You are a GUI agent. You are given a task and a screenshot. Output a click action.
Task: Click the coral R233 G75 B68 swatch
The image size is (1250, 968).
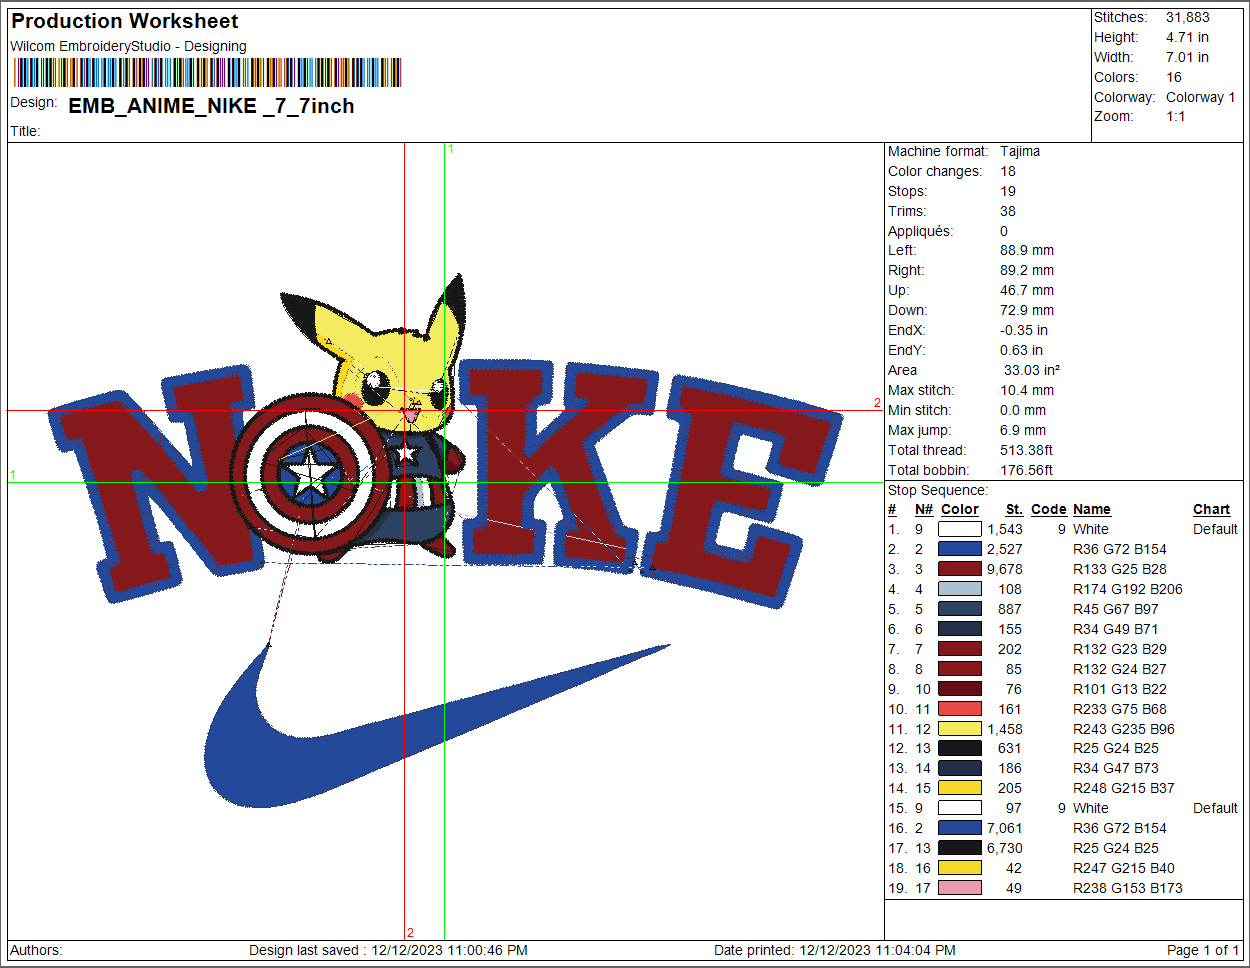click(959, 709)
